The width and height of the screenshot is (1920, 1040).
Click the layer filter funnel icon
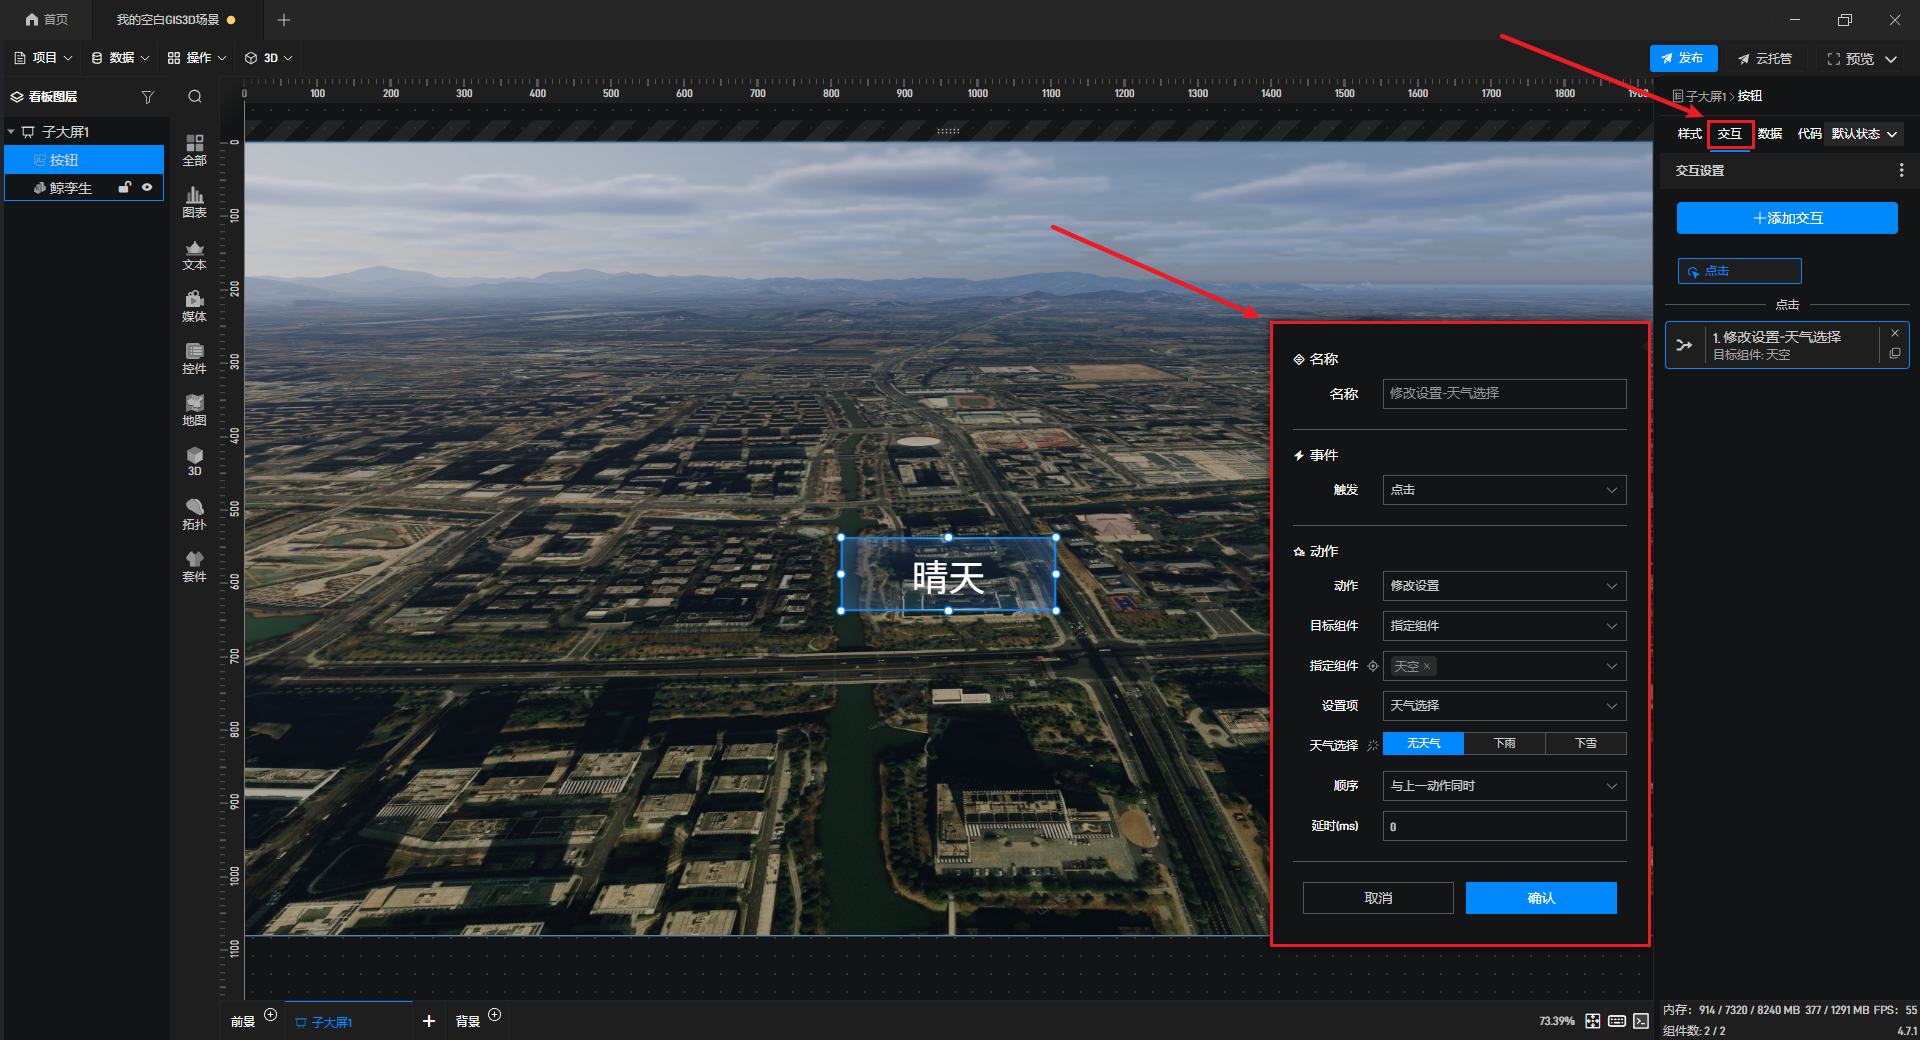(148, 97)
